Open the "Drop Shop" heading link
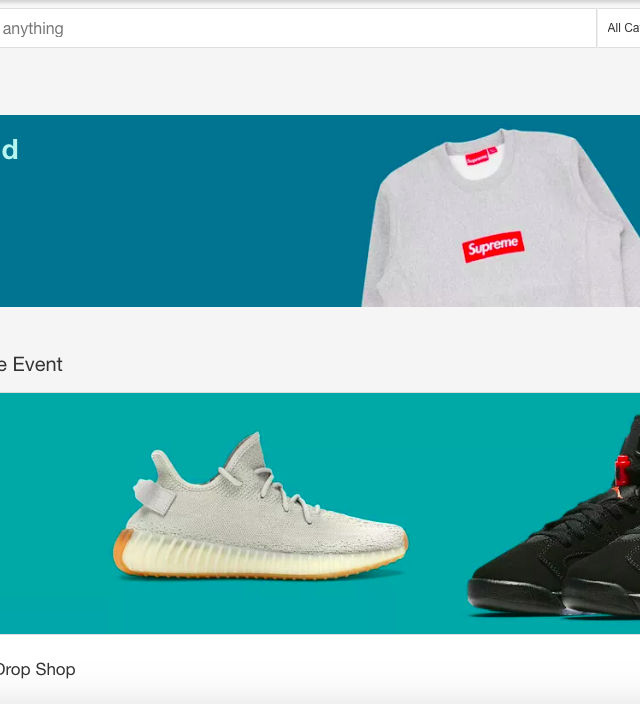The height and width of the screenshot is (704, 640). tap(37, 669)
